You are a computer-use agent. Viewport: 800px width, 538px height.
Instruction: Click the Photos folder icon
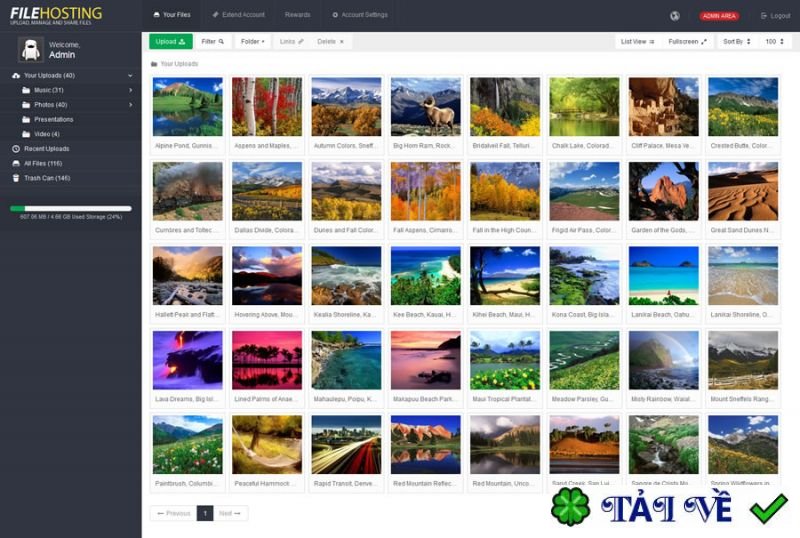pos(26,105)
